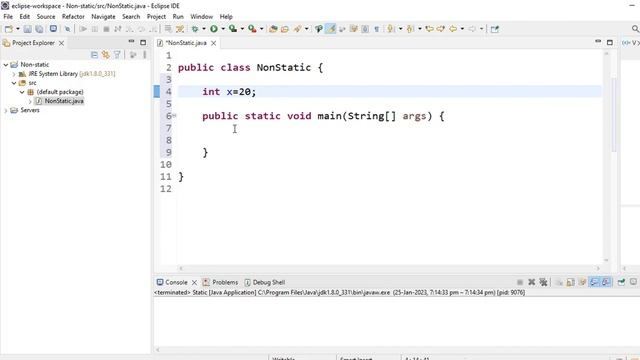Close the Console view tab
This screenshot has height=360, width=640.
coord(195,282)
